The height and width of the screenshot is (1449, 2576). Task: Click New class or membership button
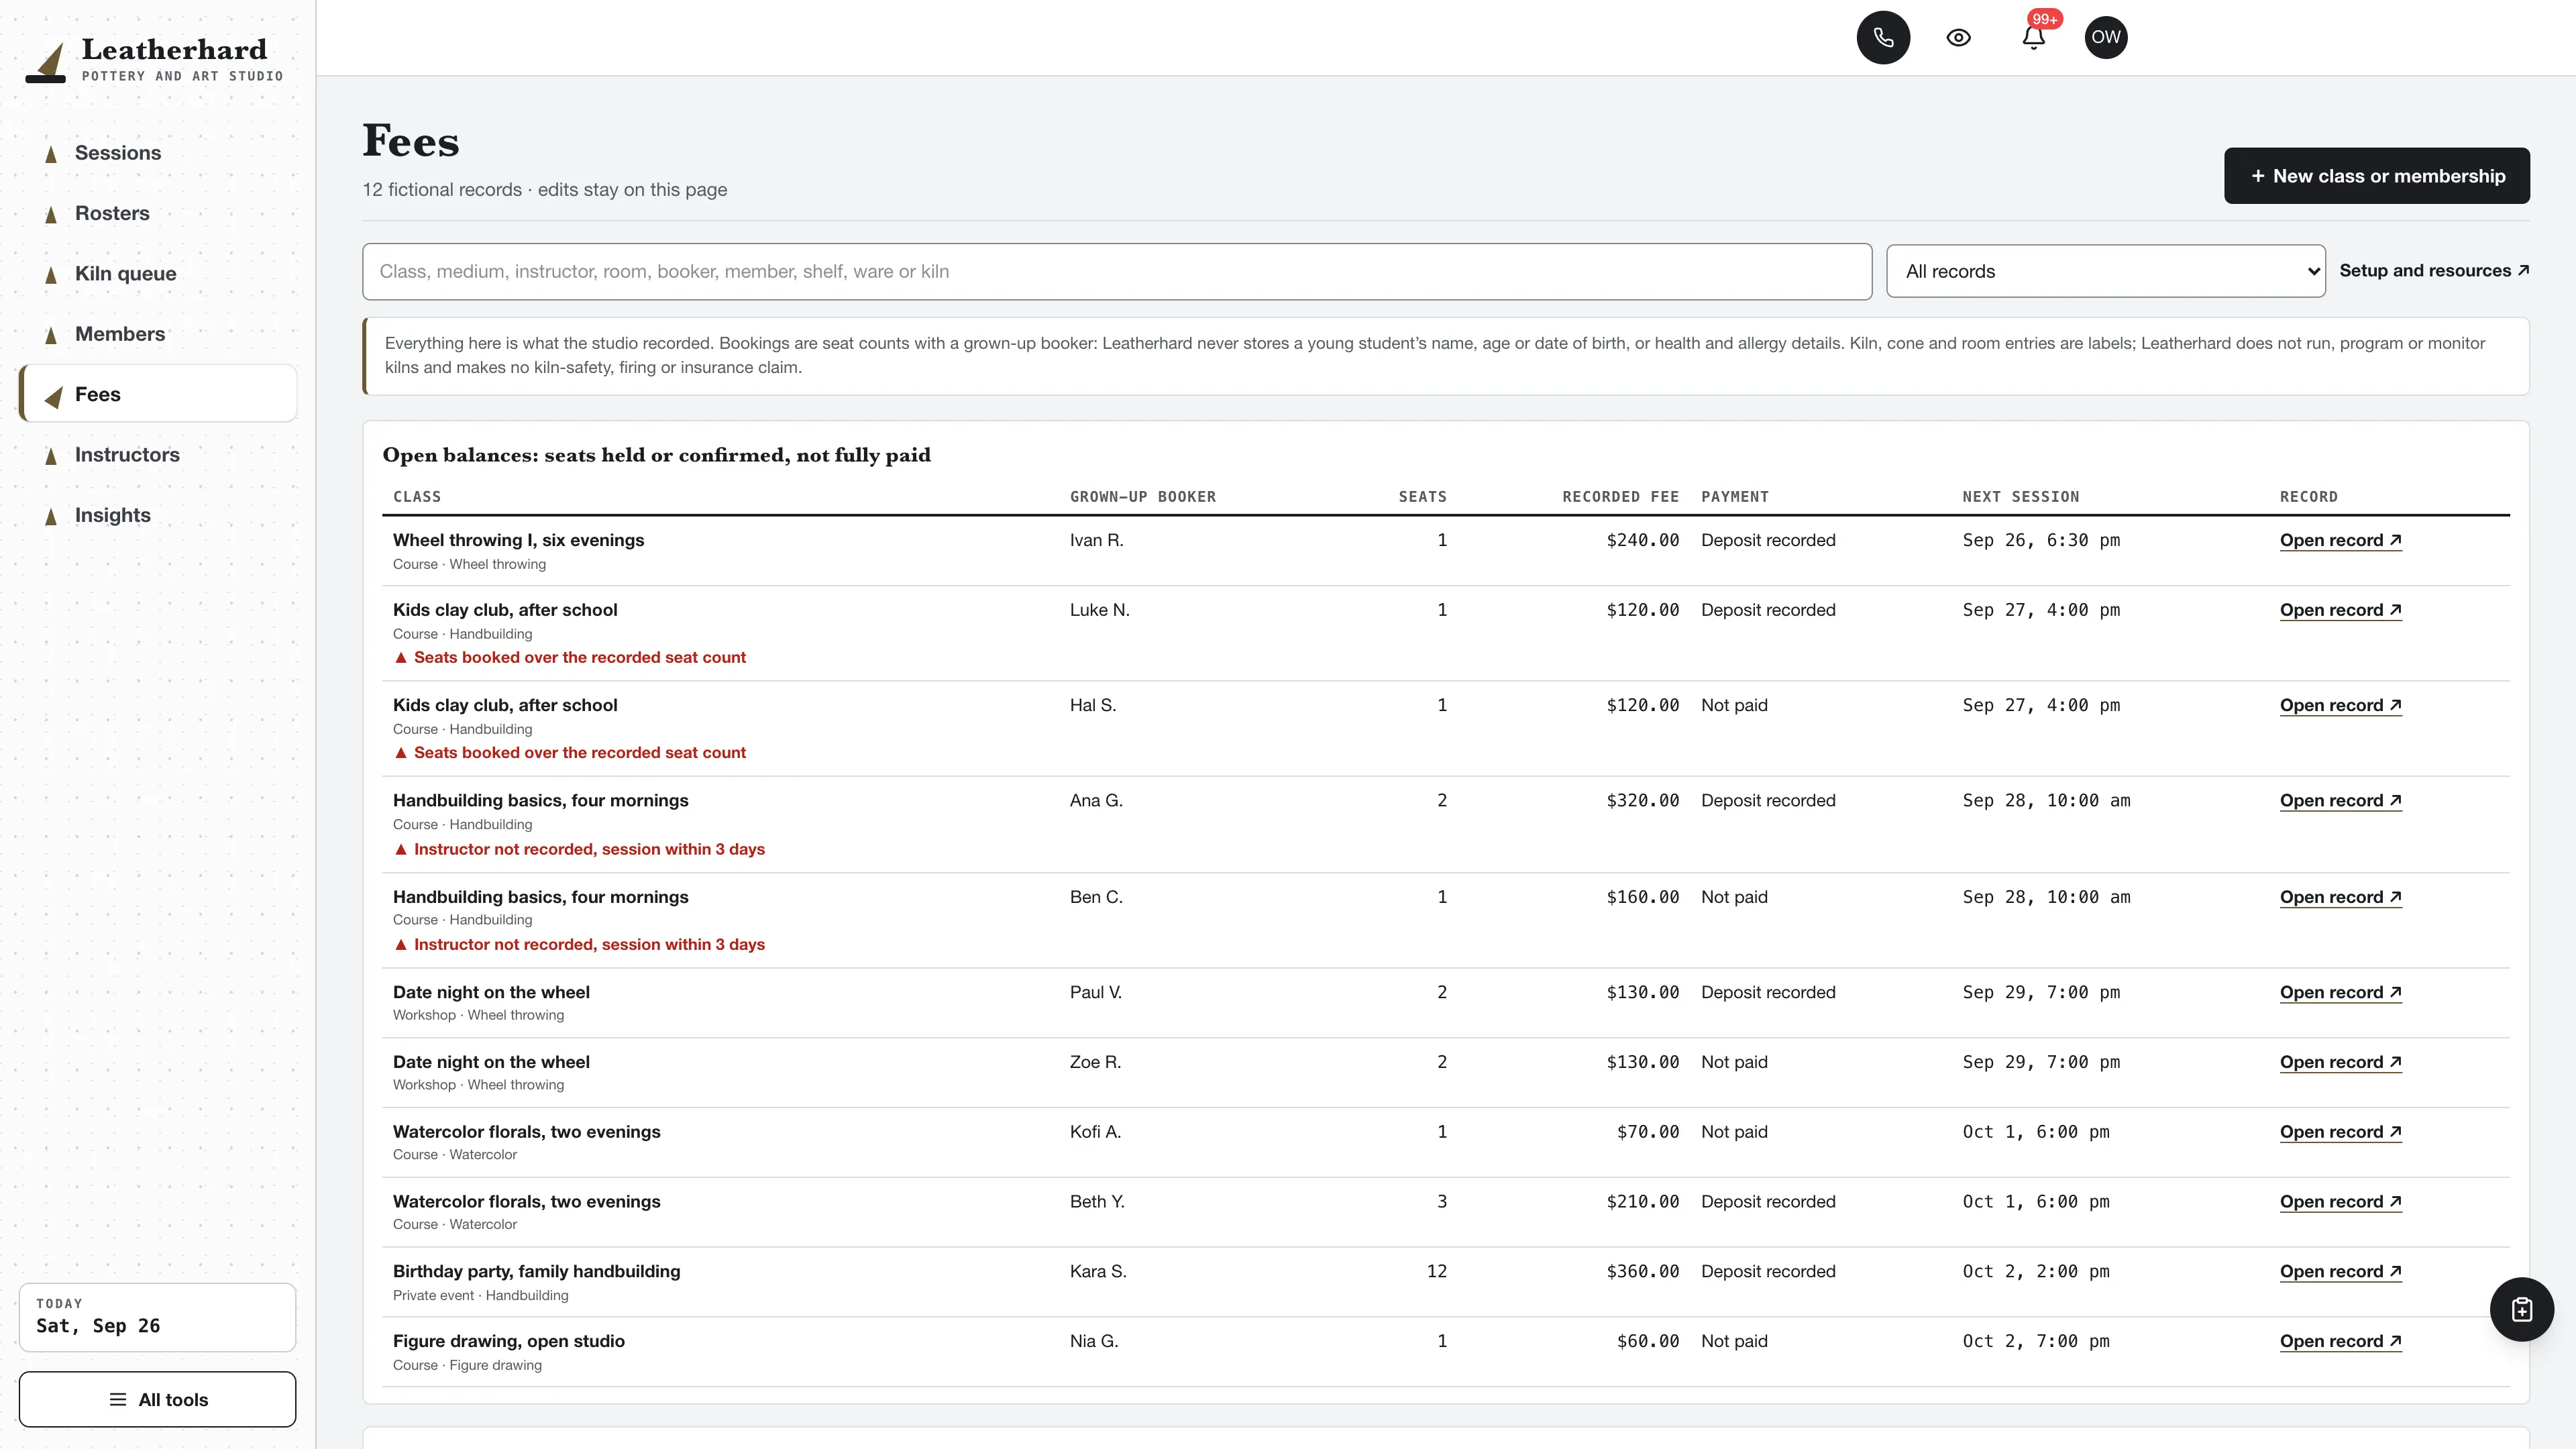(x=2376, y=176)
